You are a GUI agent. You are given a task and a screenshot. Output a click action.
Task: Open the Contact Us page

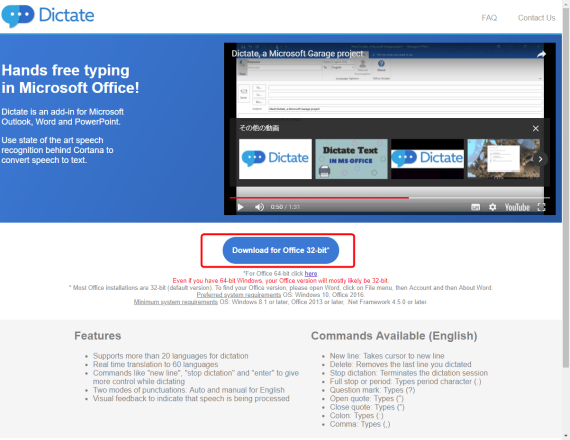click(x=536, y=18)
